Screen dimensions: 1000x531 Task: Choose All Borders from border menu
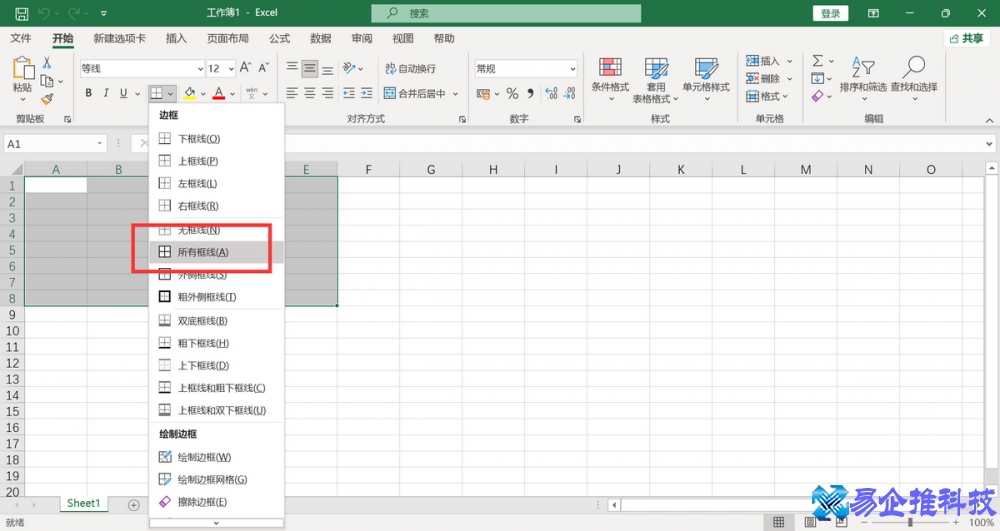coord(203,252)
